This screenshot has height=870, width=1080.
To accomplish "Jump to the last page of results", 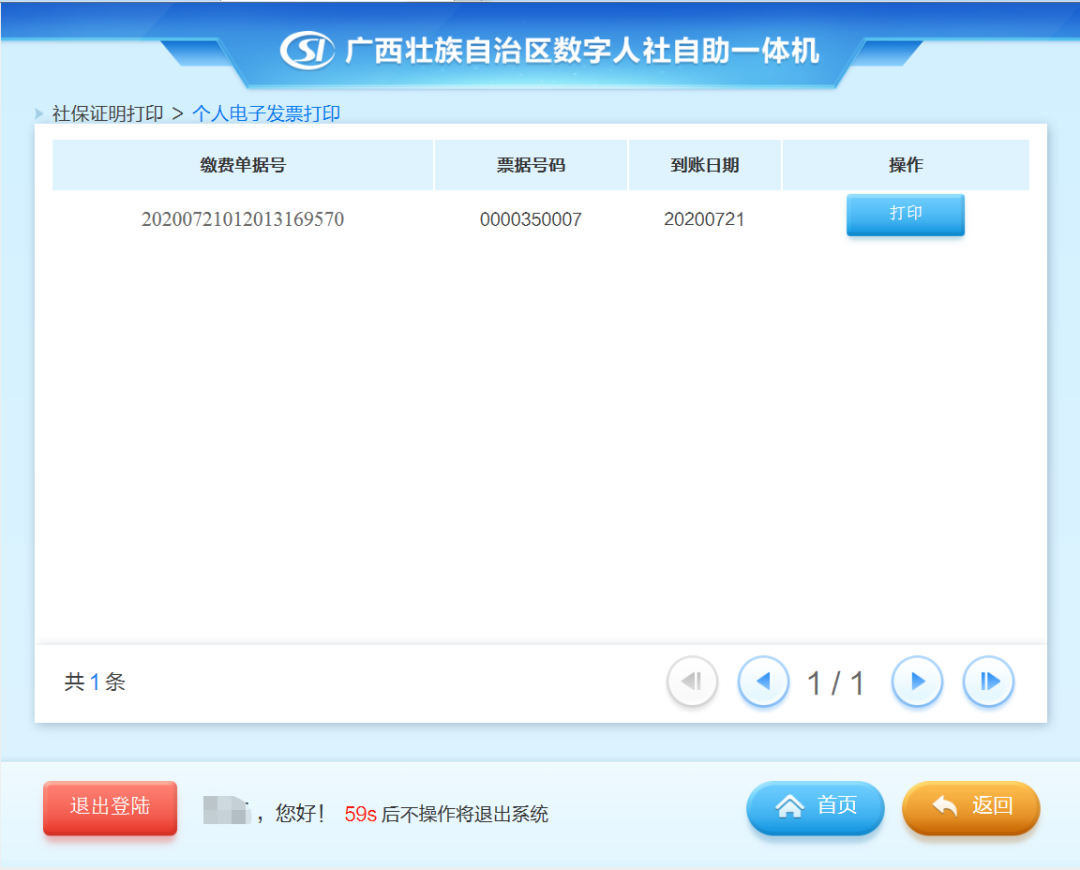I will (988, 682).
